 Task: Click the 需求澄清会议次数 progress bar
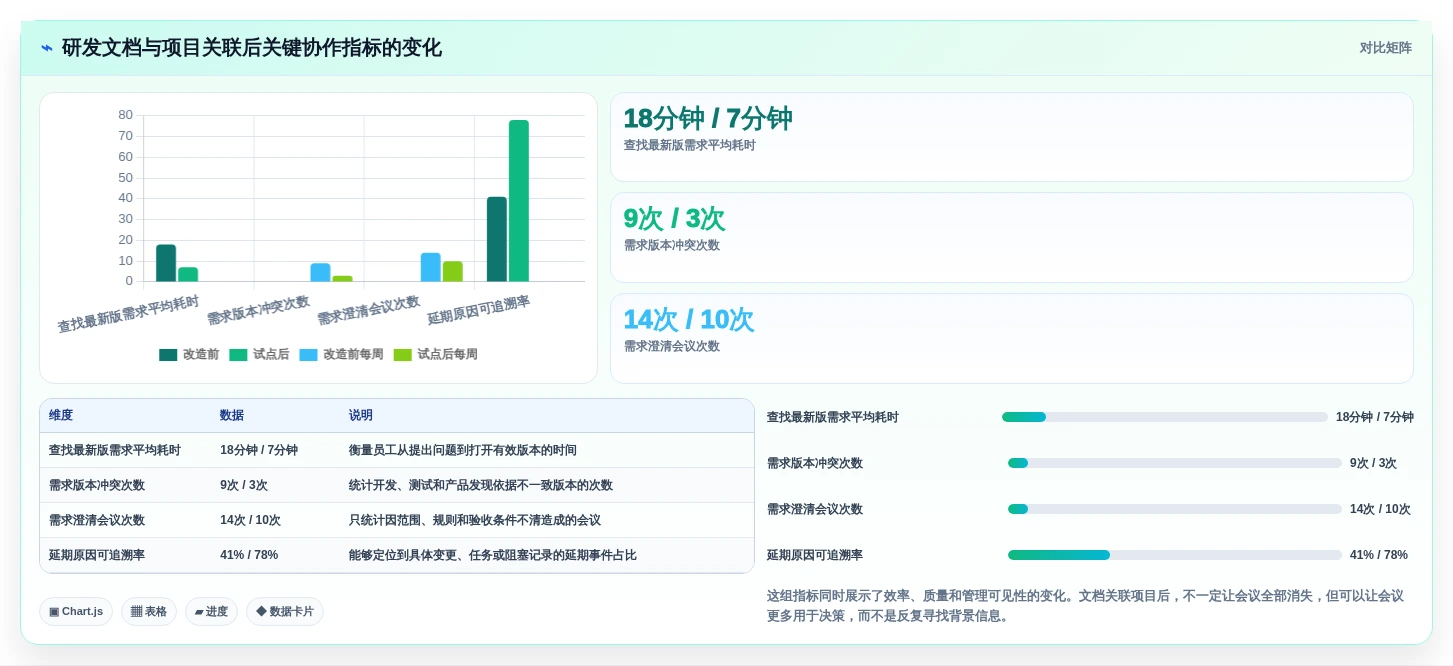(1174, 509)
